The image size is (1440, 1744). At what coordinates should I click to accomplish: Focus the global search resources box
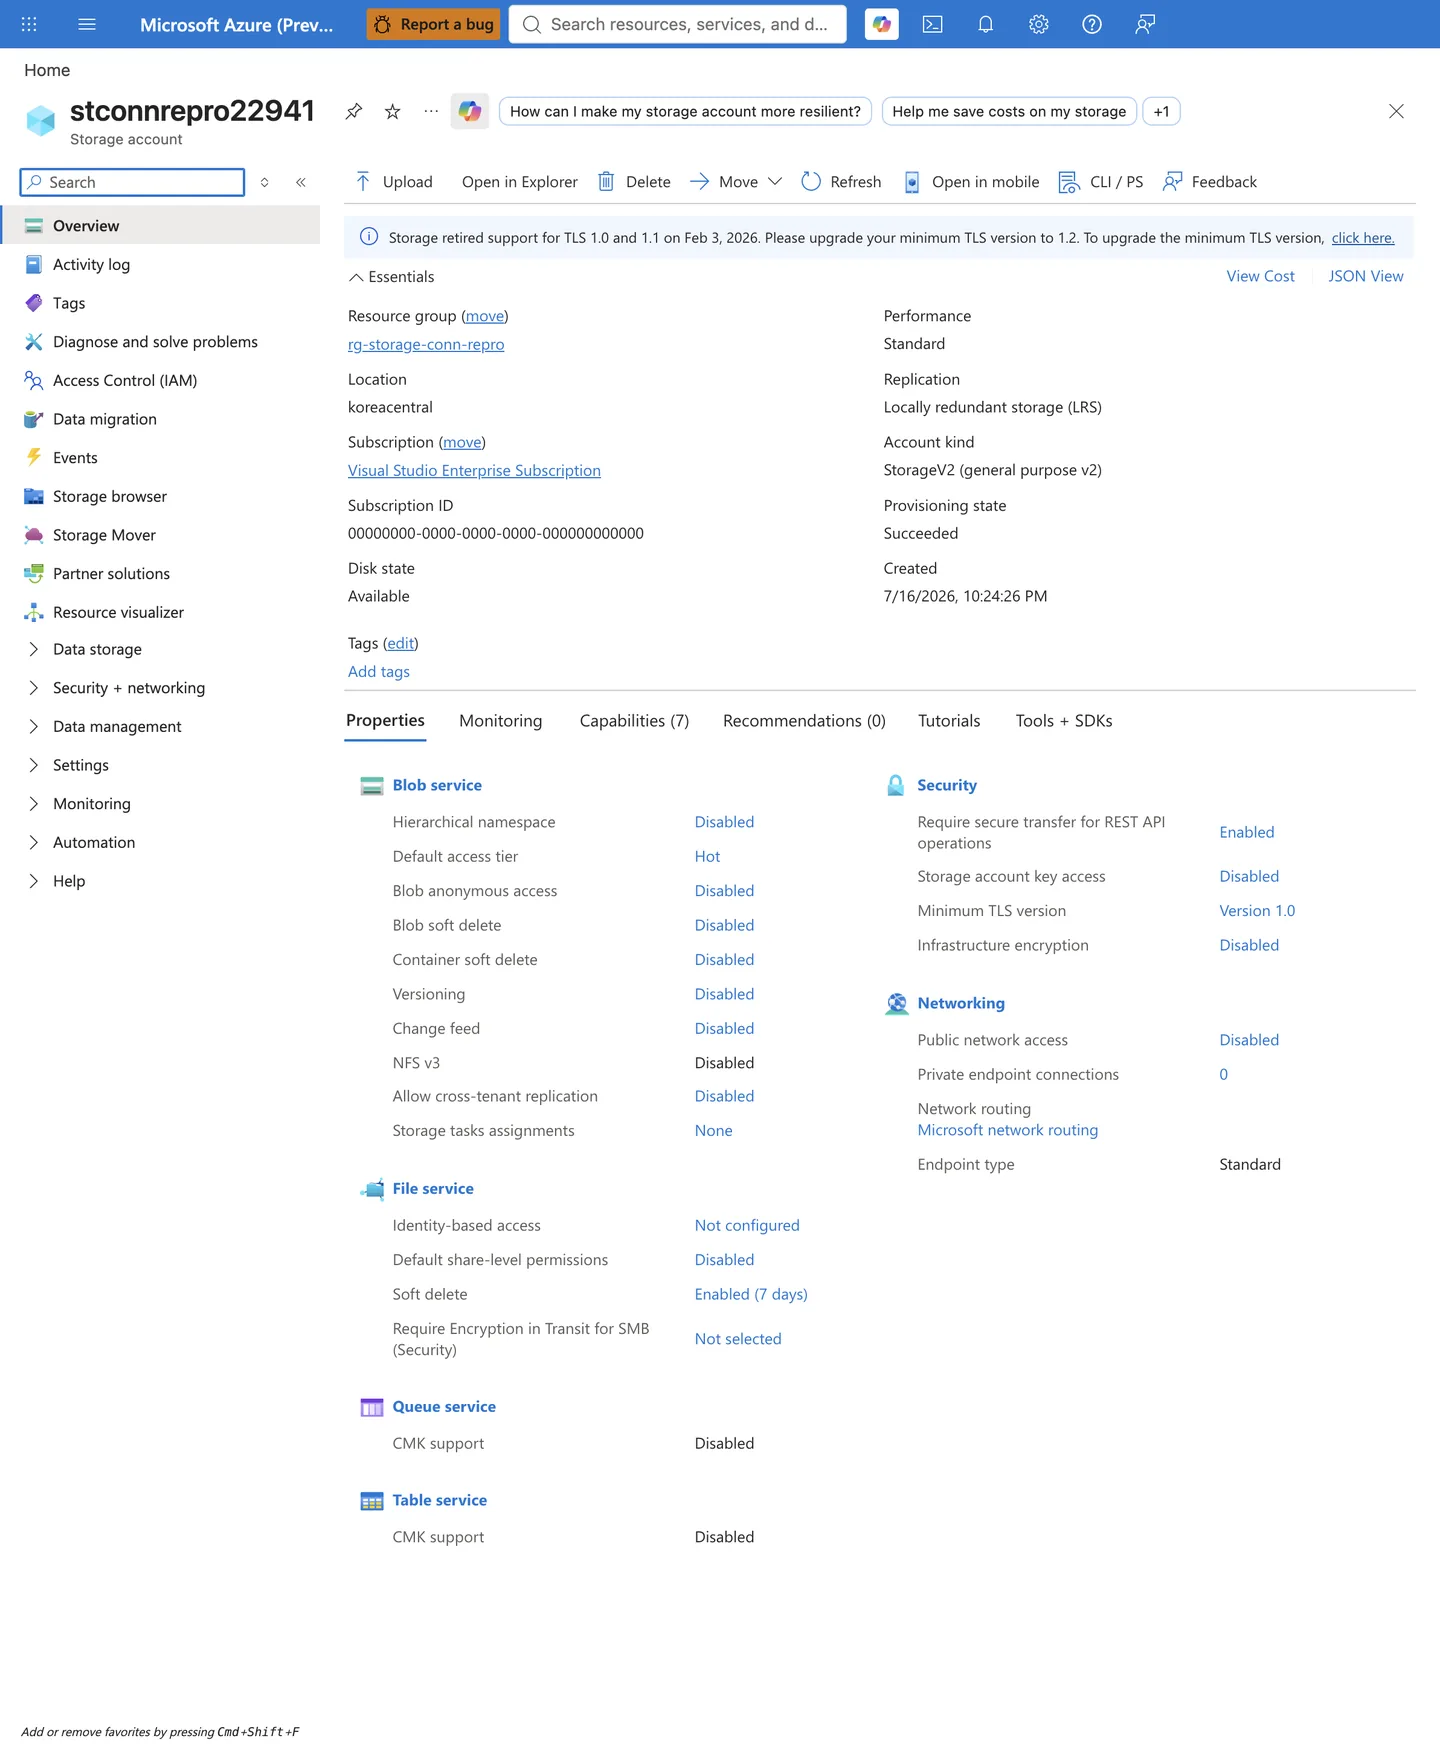pyautogui.click(x=677, y=24)
